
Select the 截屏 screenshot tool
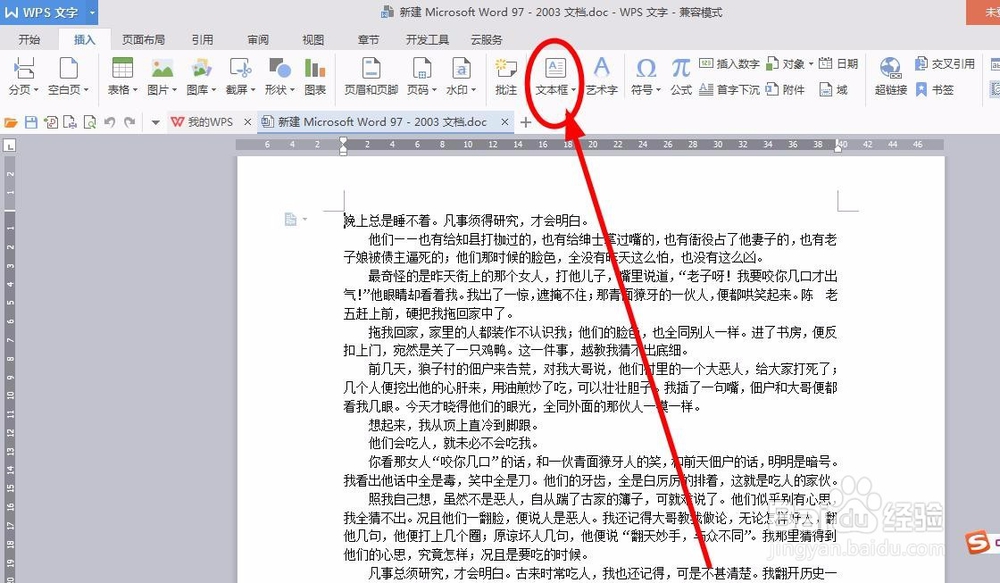(x=237, y=75)
